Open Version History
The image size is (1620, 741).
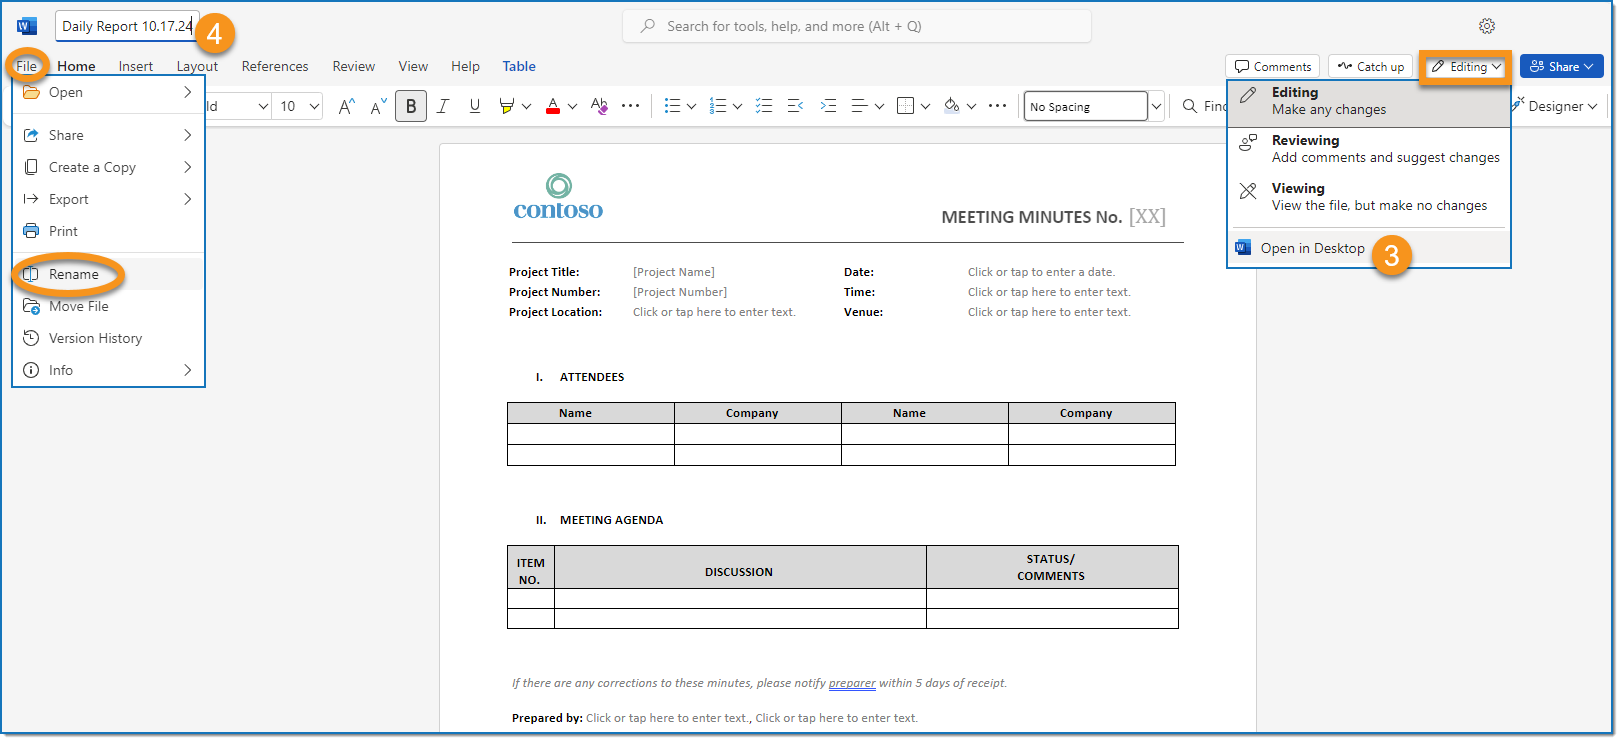(x=108, y=338)
